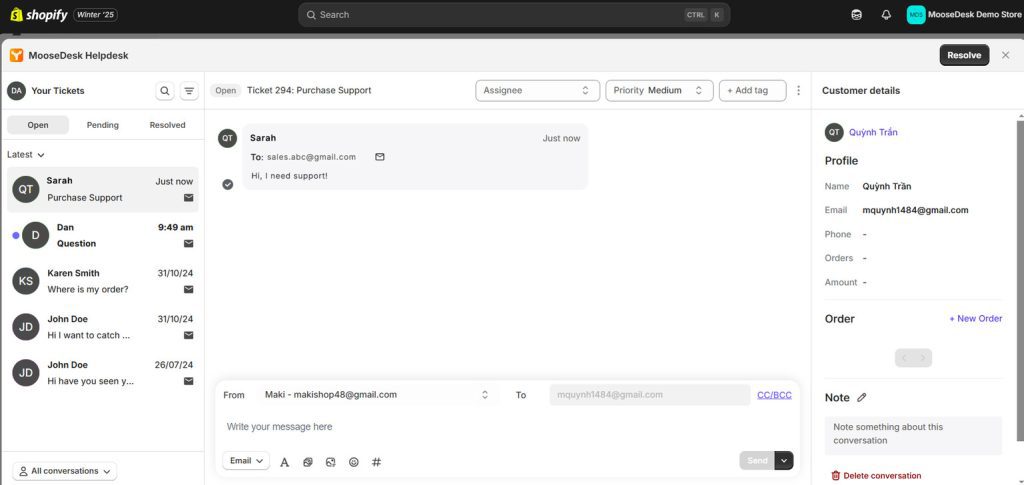Screen dimensions: 1024x485
Task: Expand the Send options arrow
Action: click(784, 460)
